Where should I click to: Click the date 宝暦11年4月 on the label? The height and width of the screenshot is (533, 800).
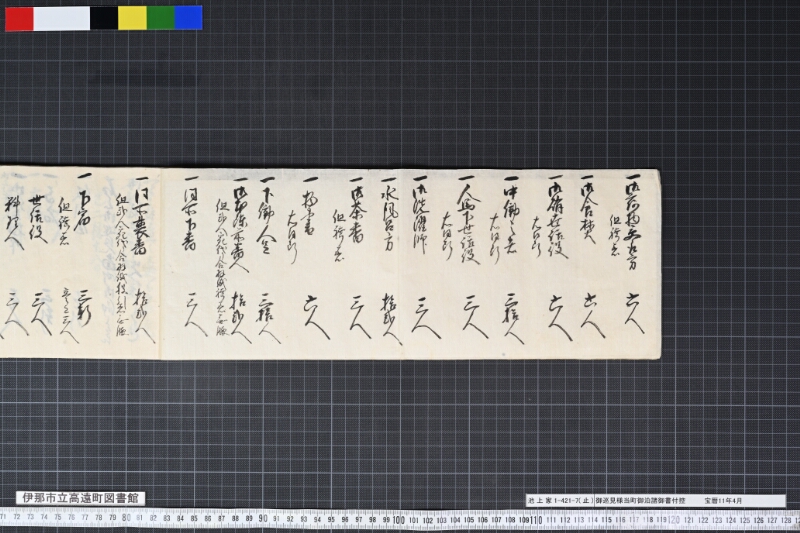[x=723, y=501]
